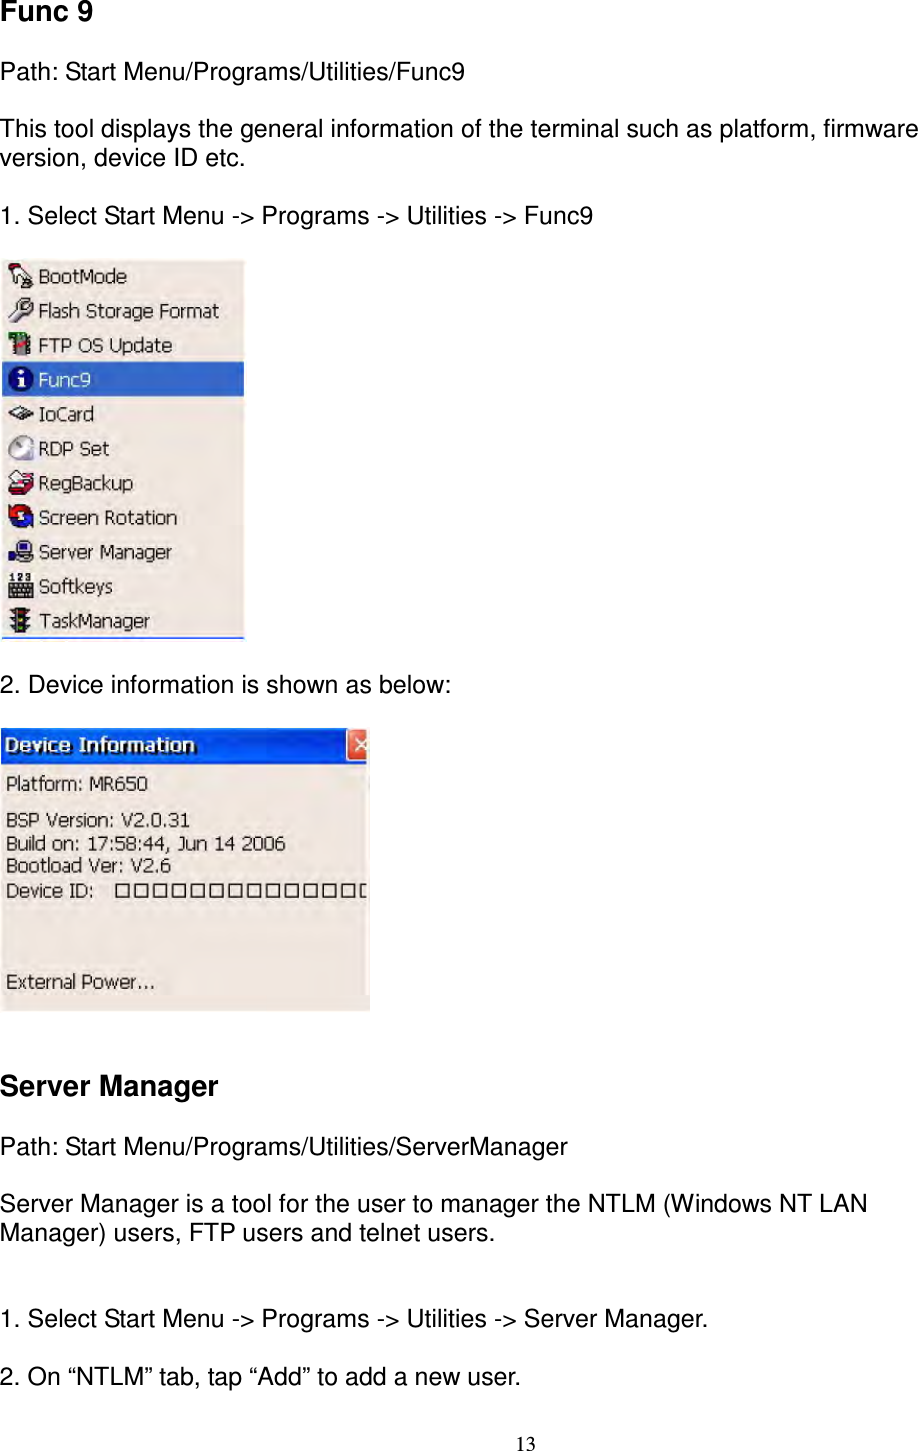Start the TaskManager traffic-light icon
918x1451 pixels.
(x=22, y=621)
